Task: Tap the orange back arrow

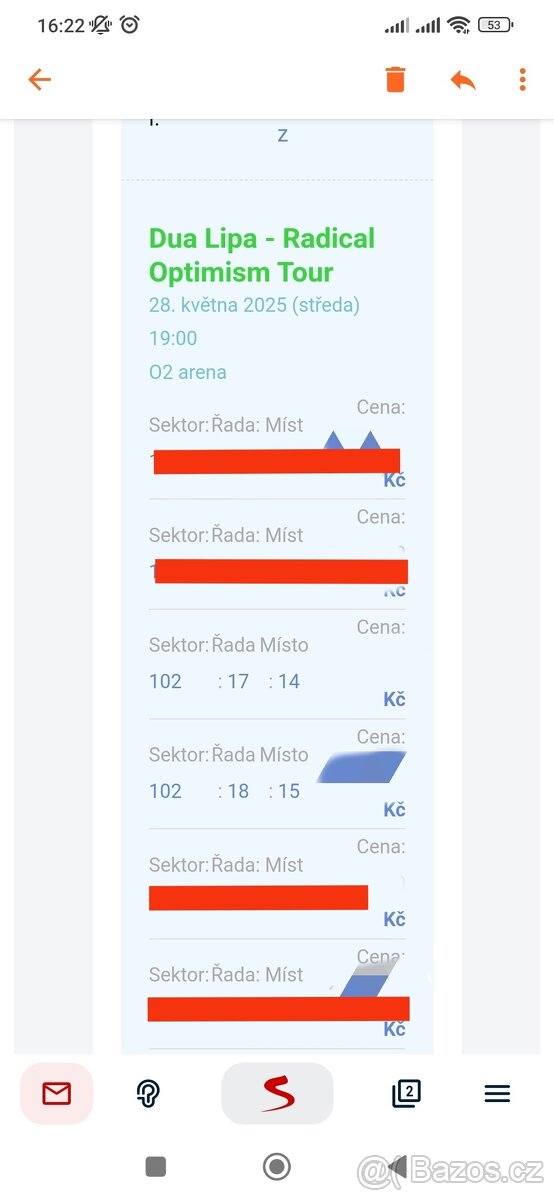Action: tap(39, 80)
